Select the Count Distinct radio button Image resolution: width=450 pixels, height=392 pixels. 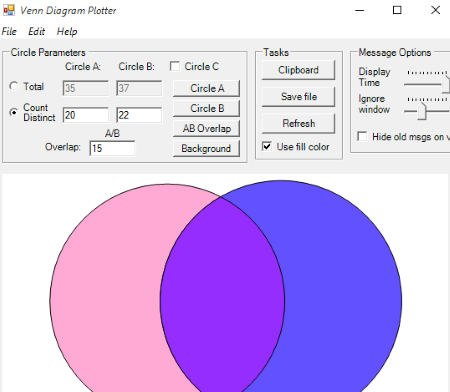(x=14, y=112)
